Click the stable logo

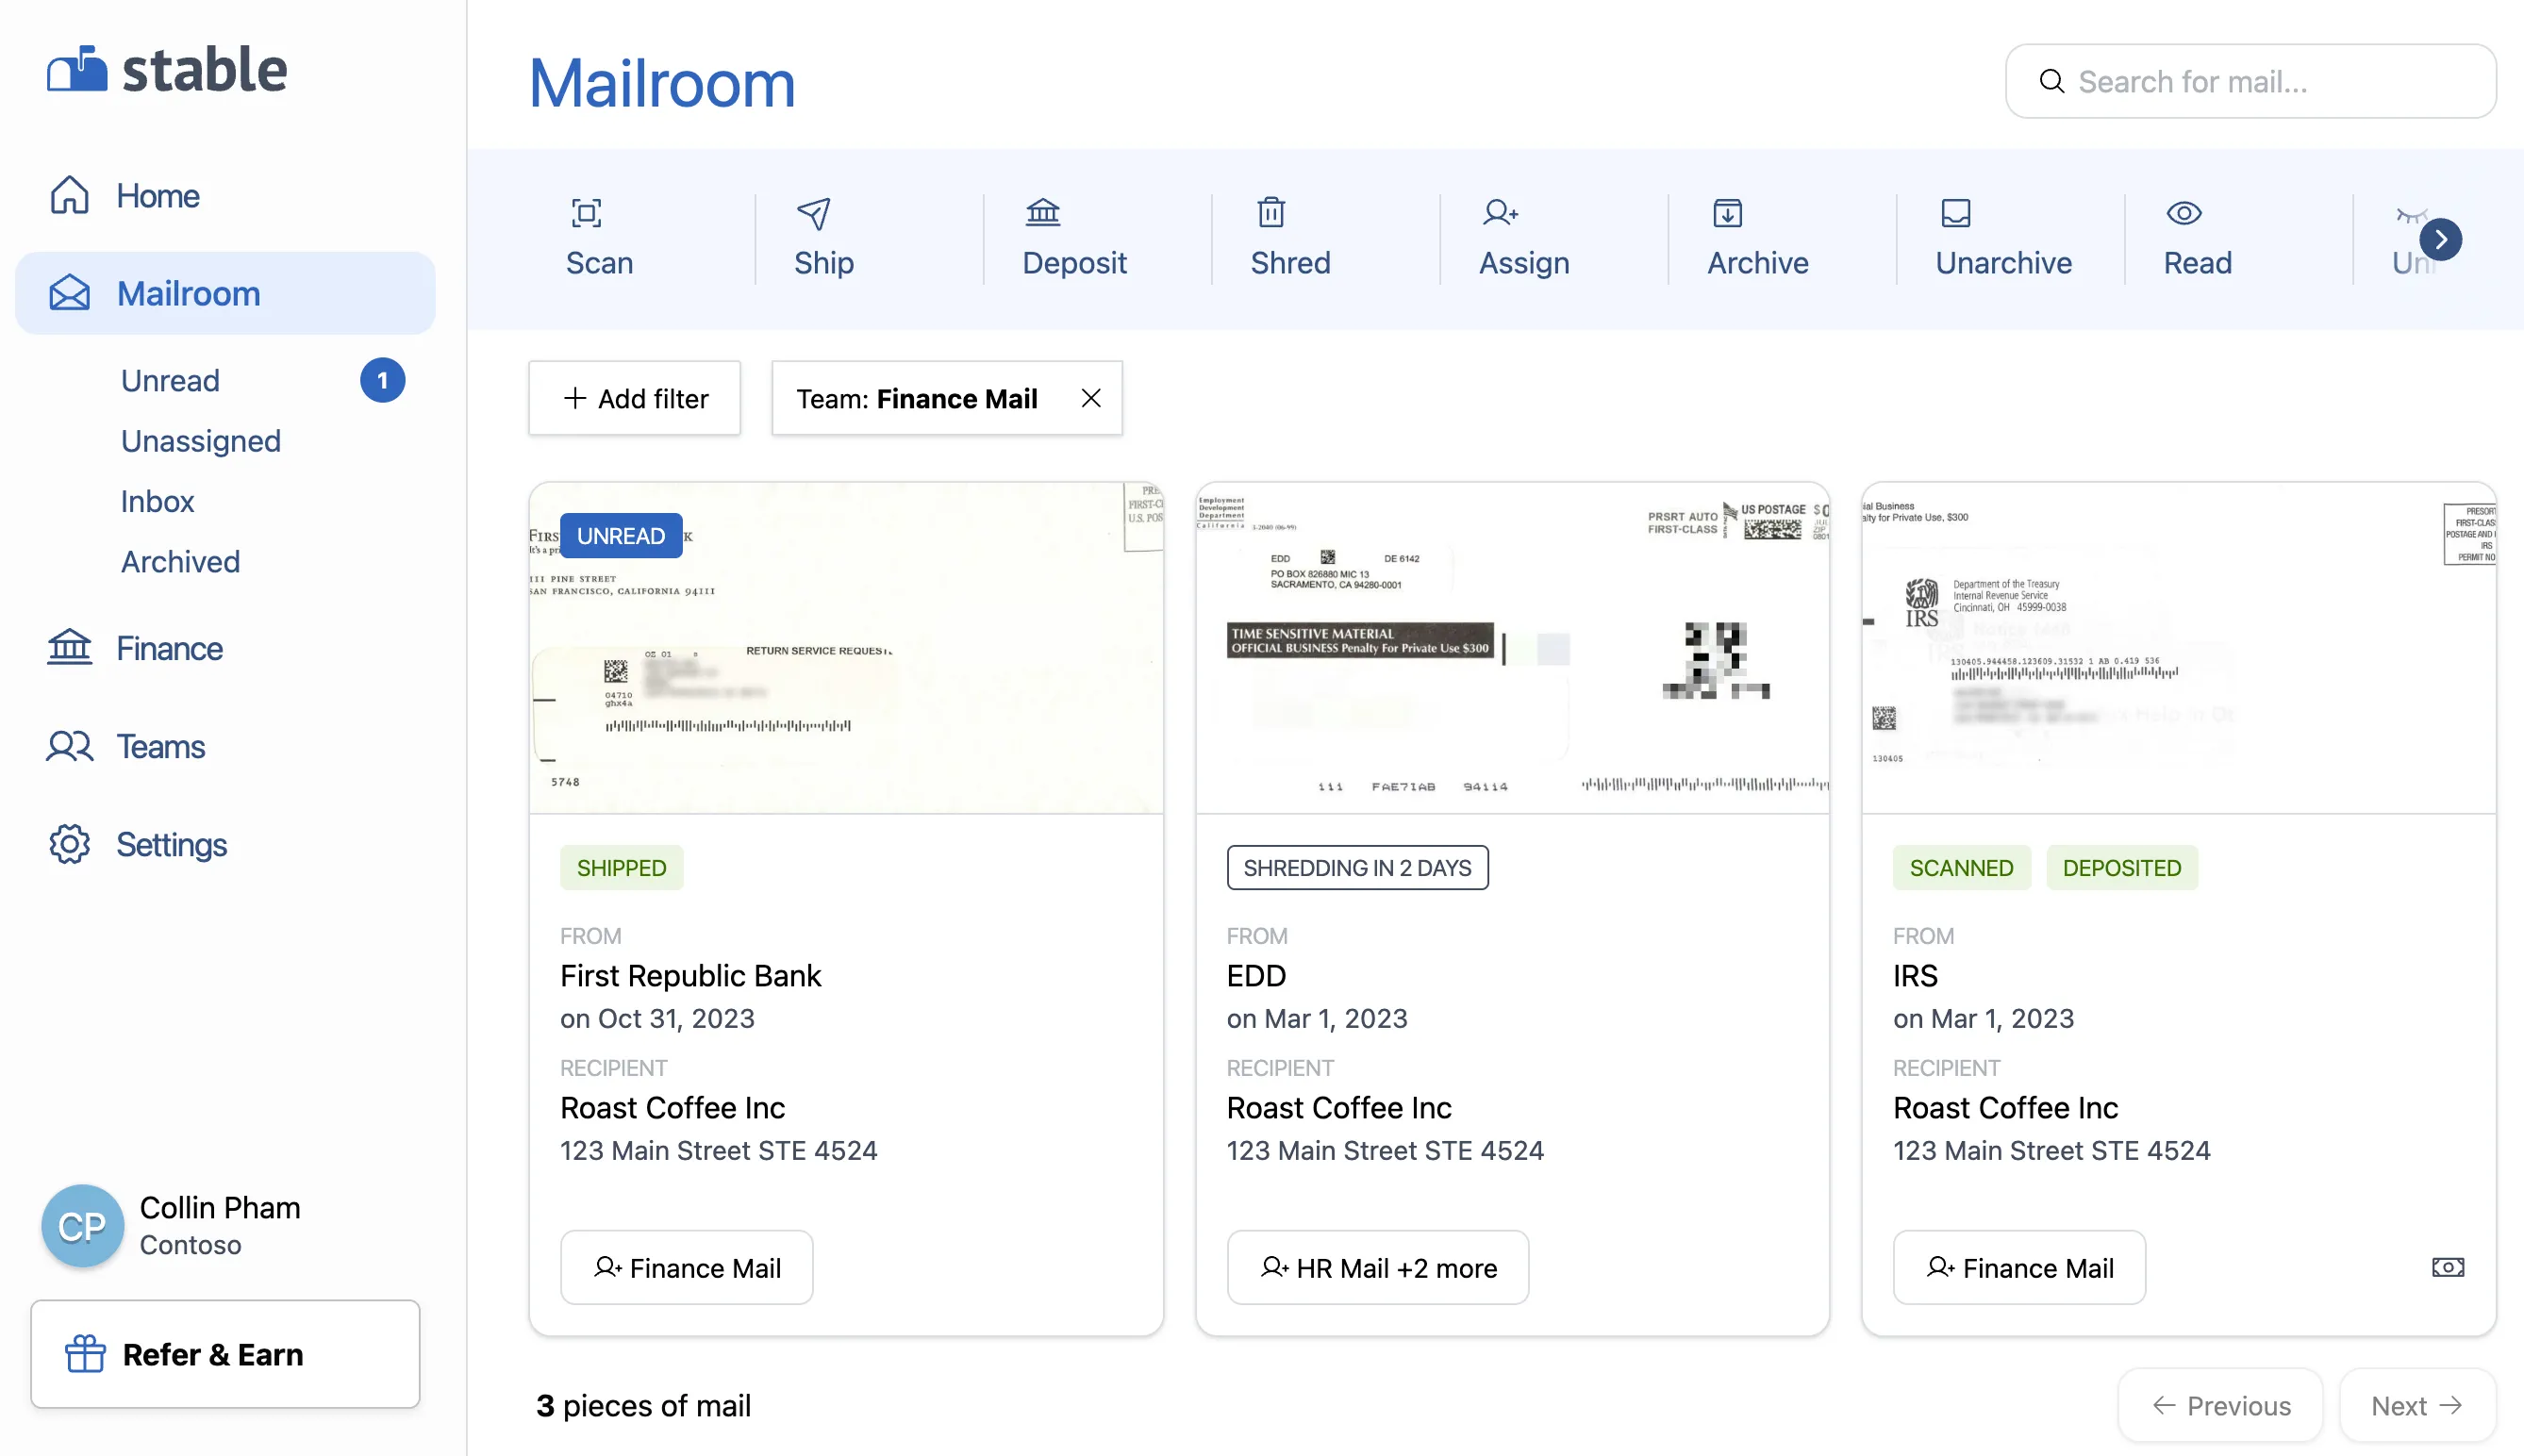167,70
